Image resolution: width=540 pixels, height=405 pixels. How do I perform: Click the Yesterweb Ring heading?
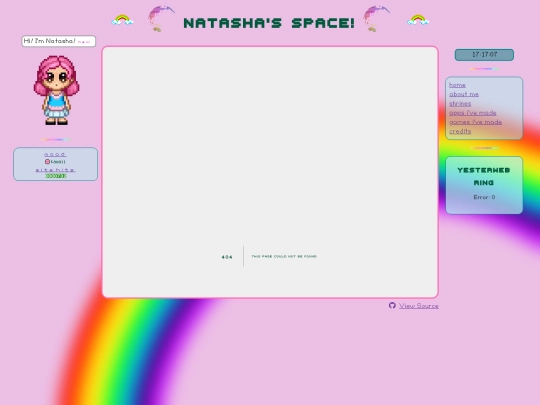coord(484,176)
